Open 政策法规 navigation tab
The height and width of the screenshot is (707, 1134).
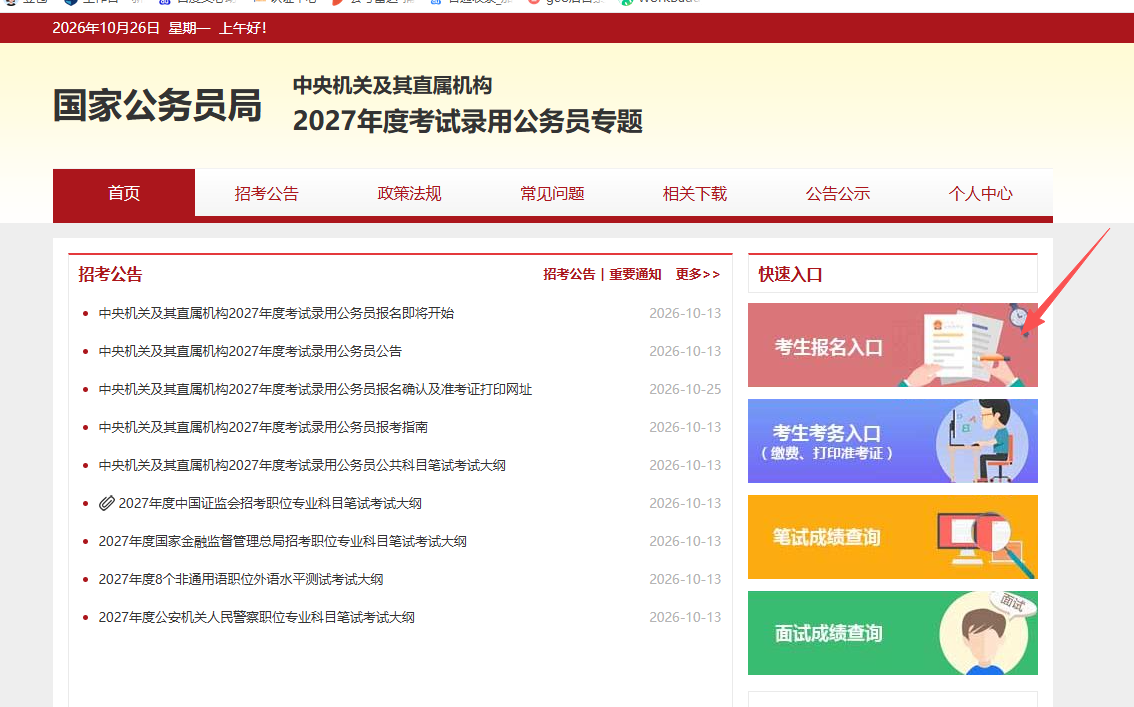coord(409,194)
